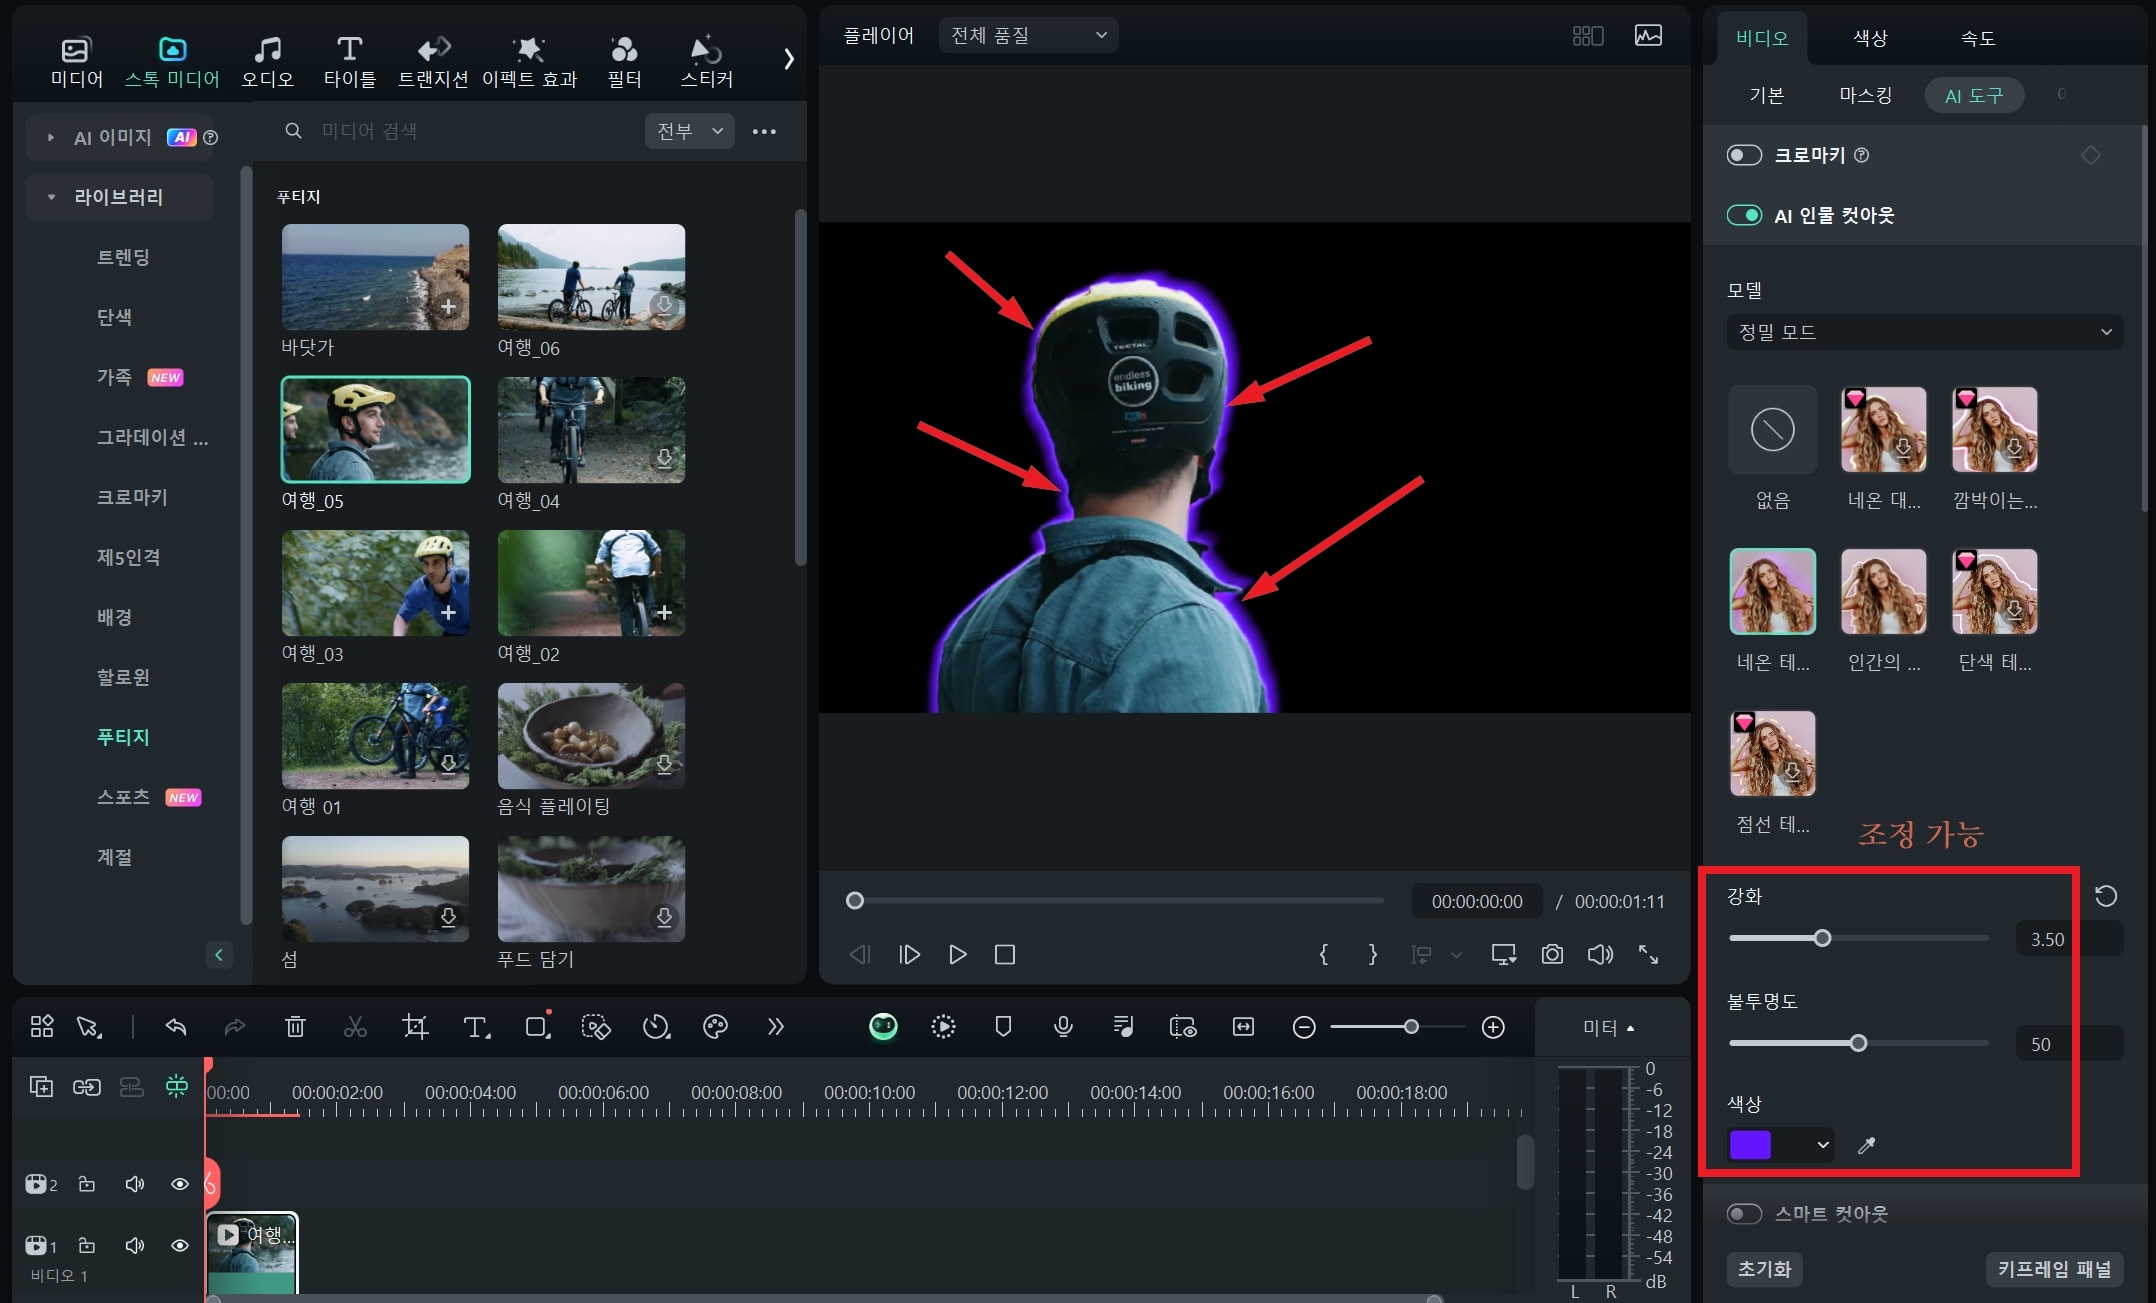This screenshot has height=1303, width=2156.
Task: Click the stop button in player
Action: coord(1005,955)
